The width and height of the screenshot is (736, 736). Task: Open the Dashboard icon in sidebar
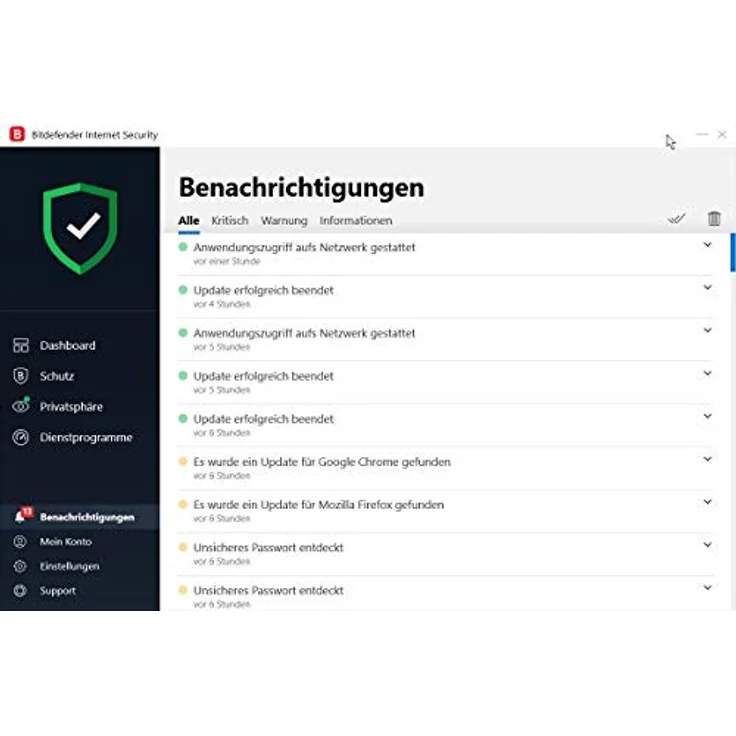click(21, 345)
